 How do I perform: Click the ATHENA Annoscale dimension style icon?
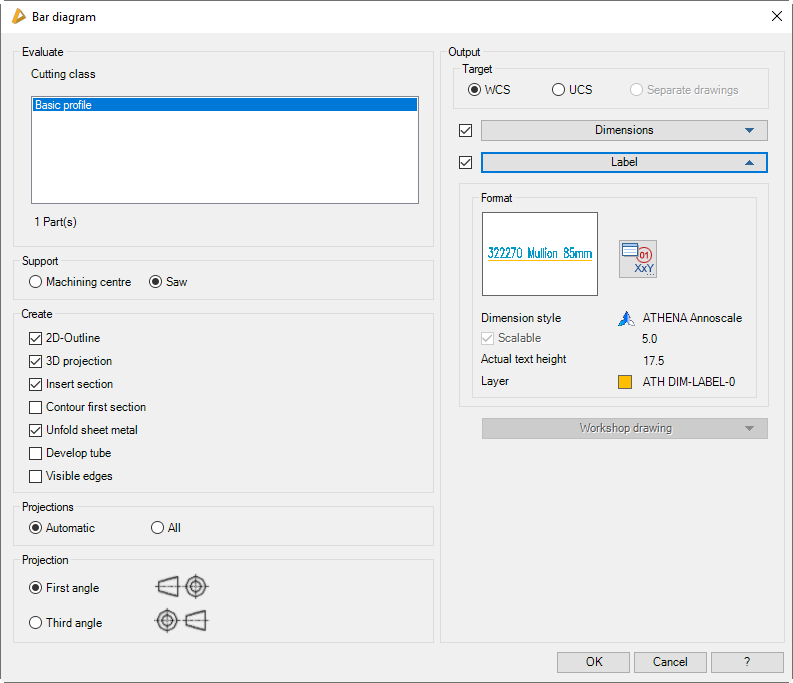click(x=626, y=319)
